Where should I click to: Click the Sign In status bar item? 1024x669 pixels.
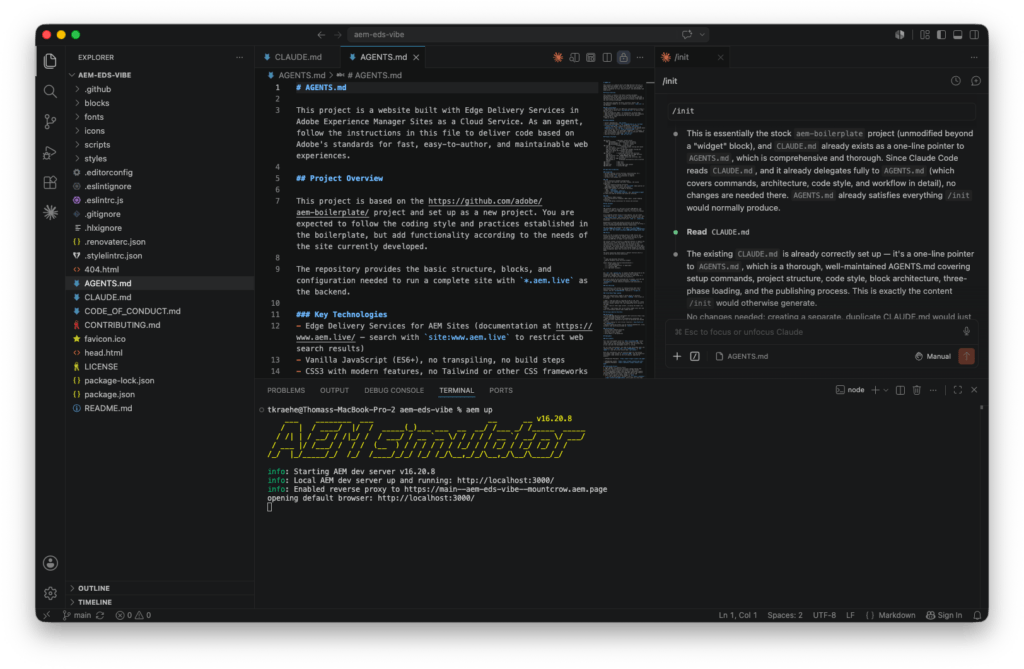(x=944, y=615)
